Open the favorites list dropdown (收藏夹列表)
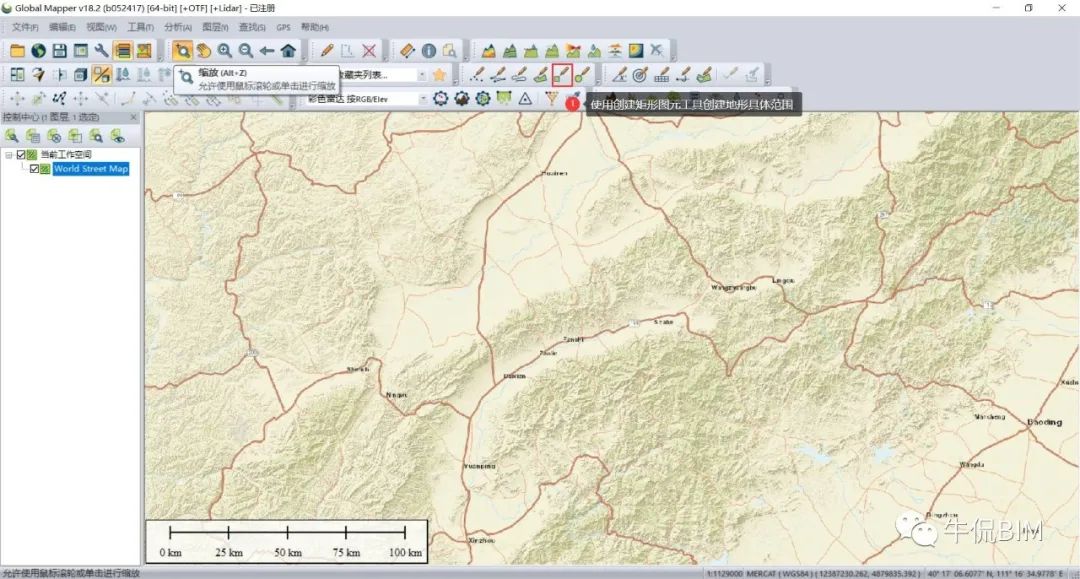The height and width of the screenshot is (579, 1080). 422,74
